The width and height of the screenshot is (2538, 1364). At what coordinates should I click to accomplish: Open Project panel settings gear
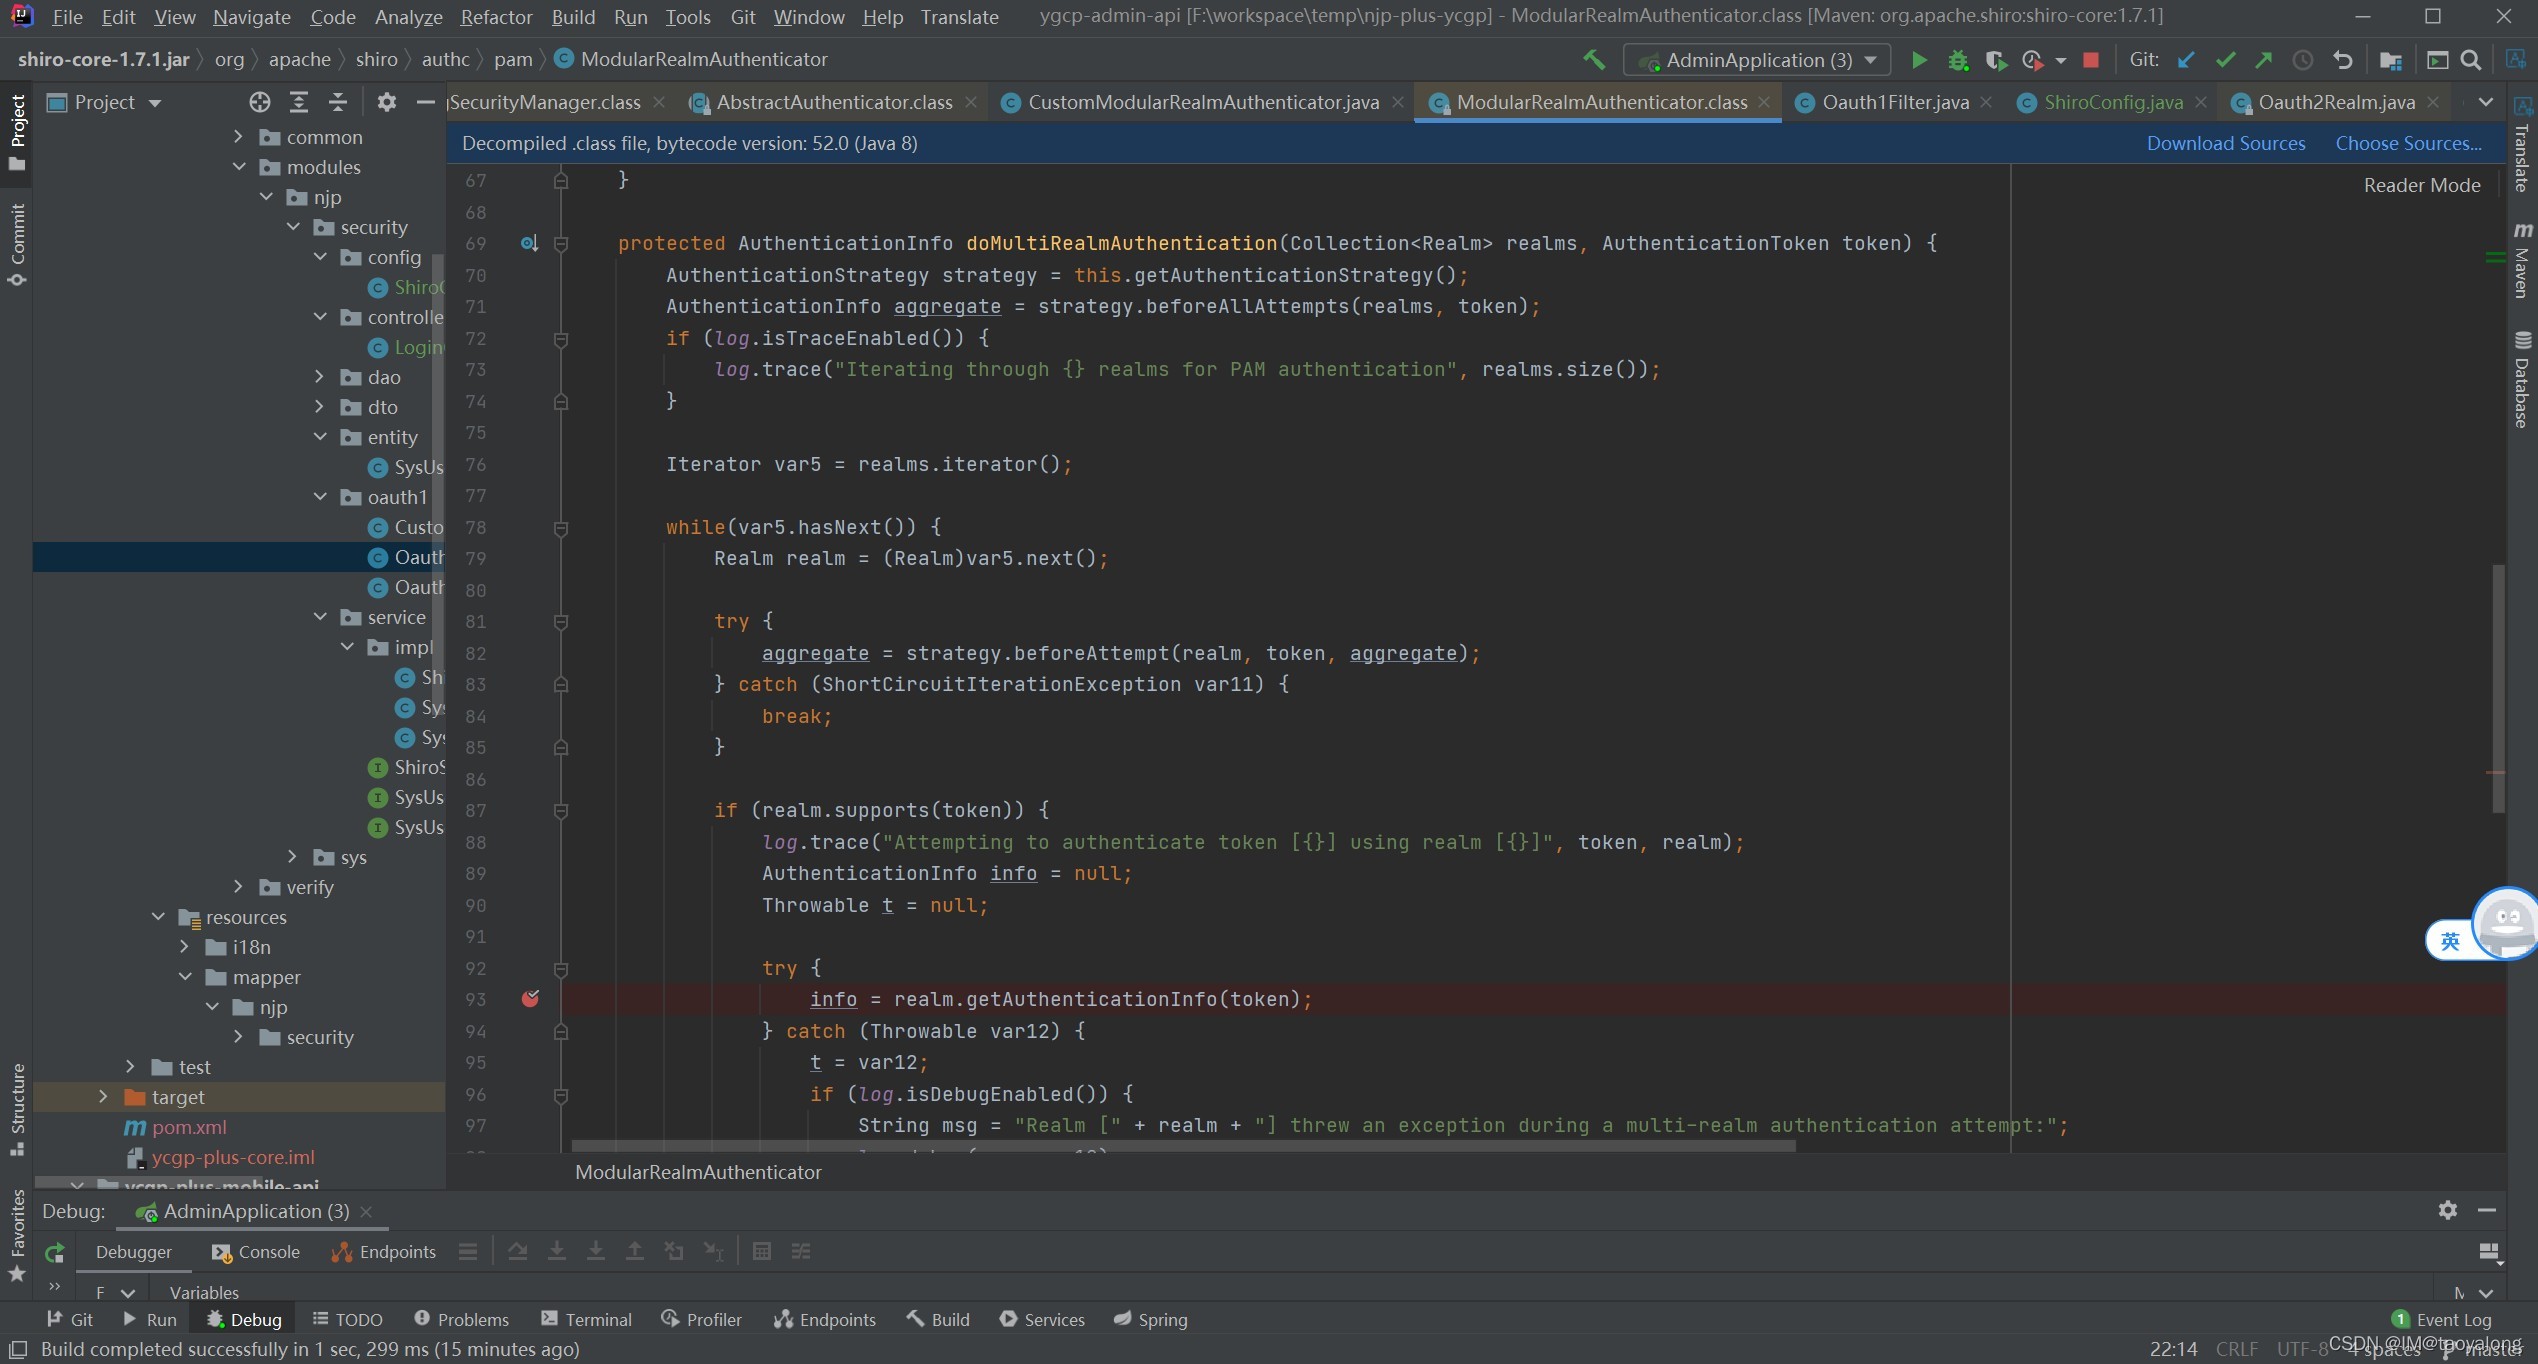[x=387, y=102]
